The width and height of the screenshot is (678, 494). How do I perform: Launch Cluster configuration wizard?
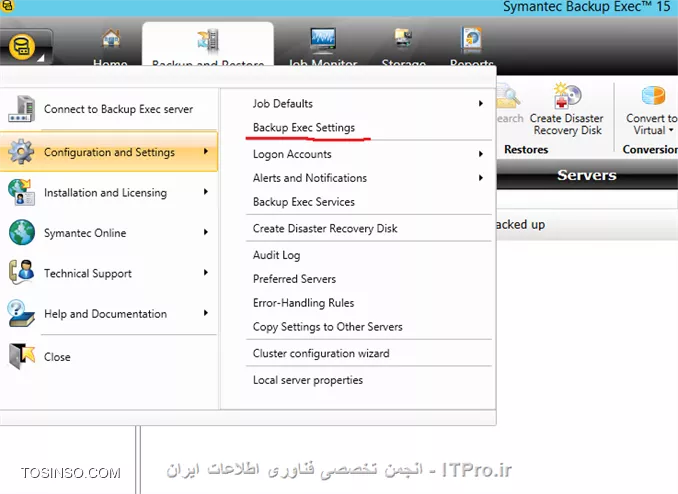tap(321, 353)
